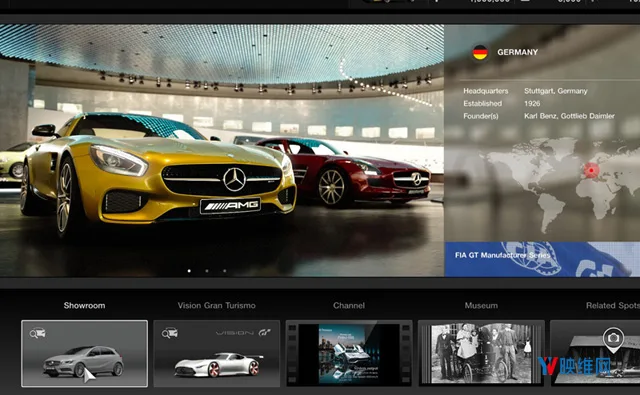Open the Channel section label

[349, 306]
